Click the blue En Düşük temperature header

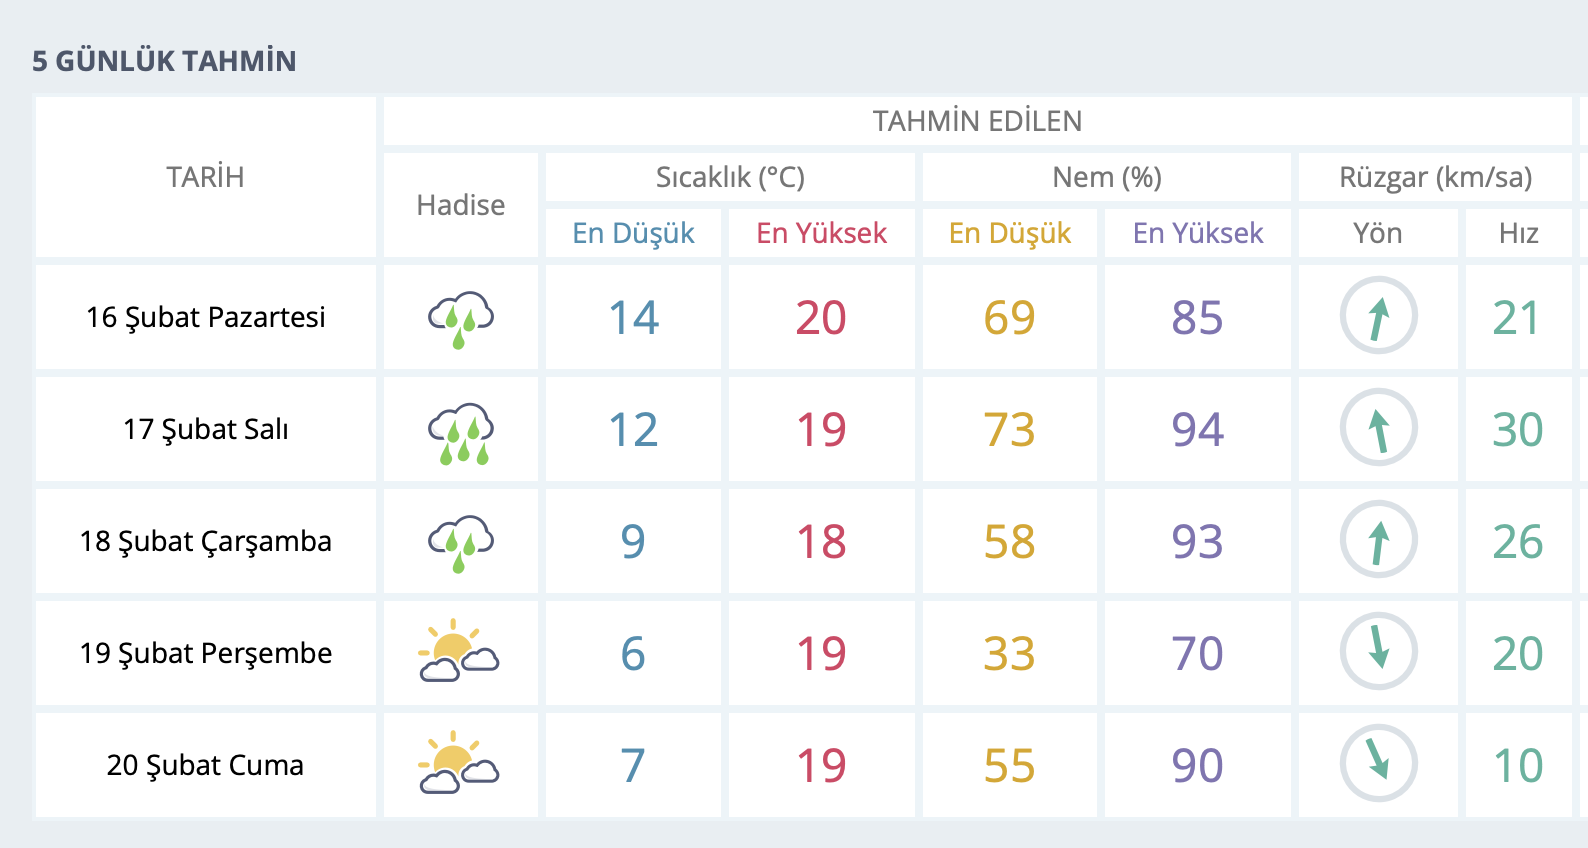633,233
